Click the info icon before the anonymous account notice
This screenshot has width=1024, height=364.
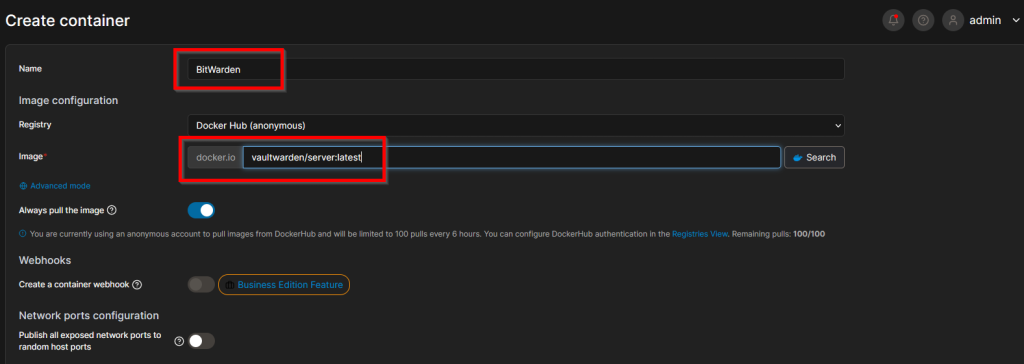(x=23, y=233)
